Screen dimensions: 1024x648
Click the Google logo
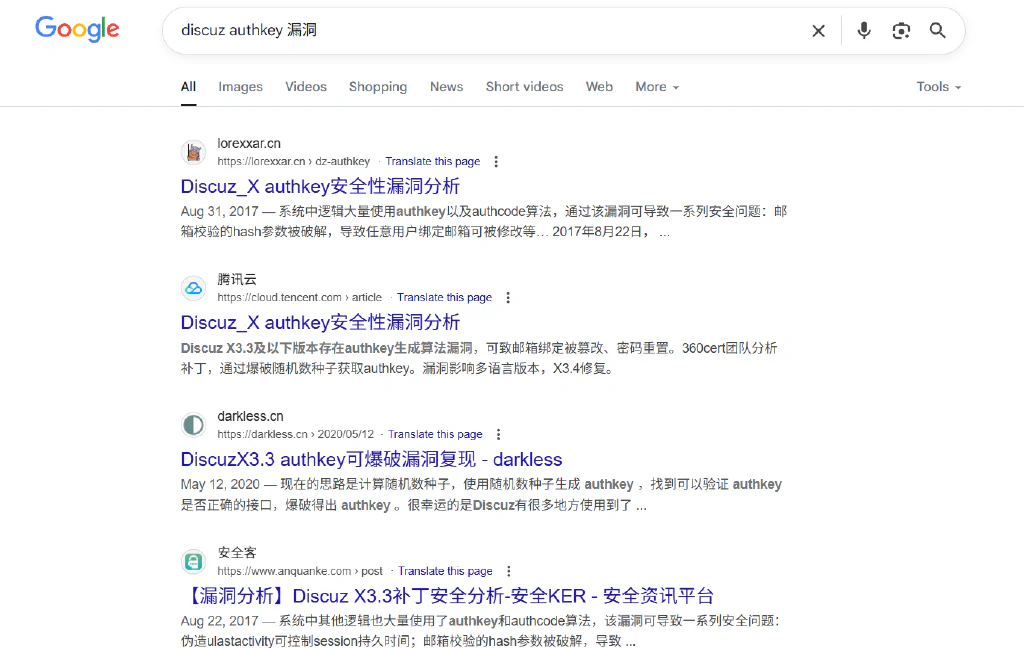point(77,29)
